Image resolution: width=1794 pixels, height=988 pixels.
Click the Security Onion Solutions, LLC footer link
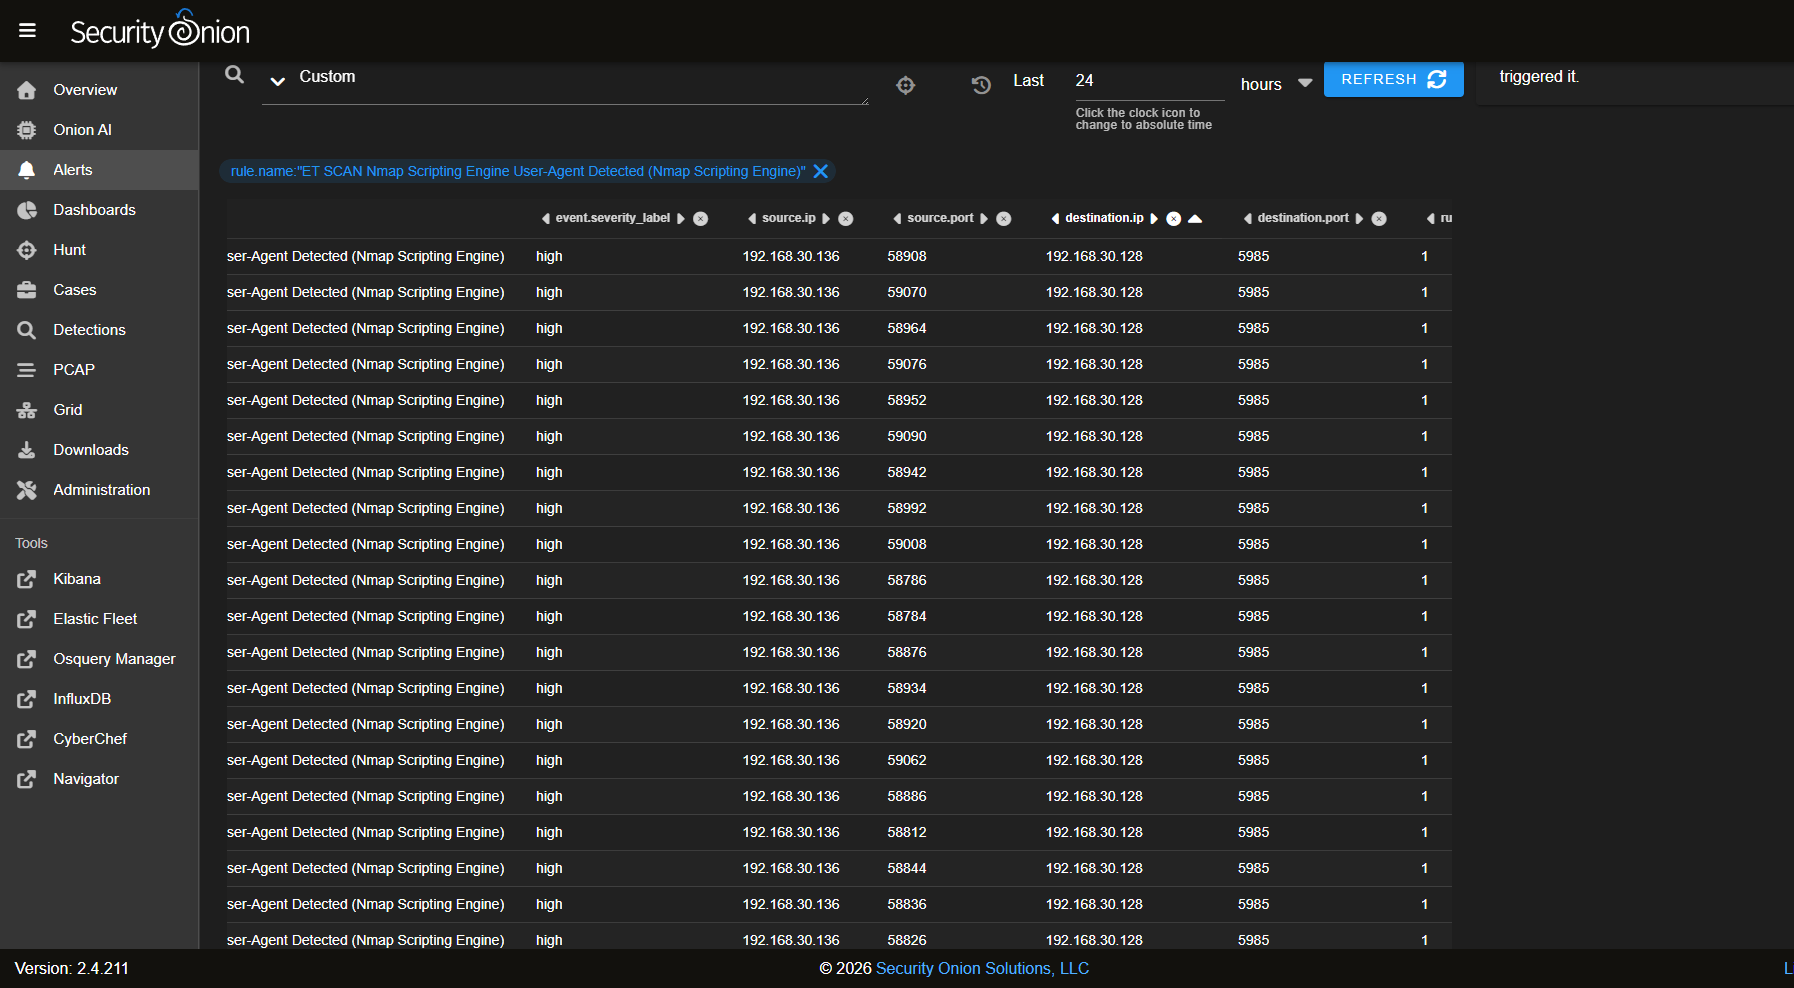click(x=982, y=968)
